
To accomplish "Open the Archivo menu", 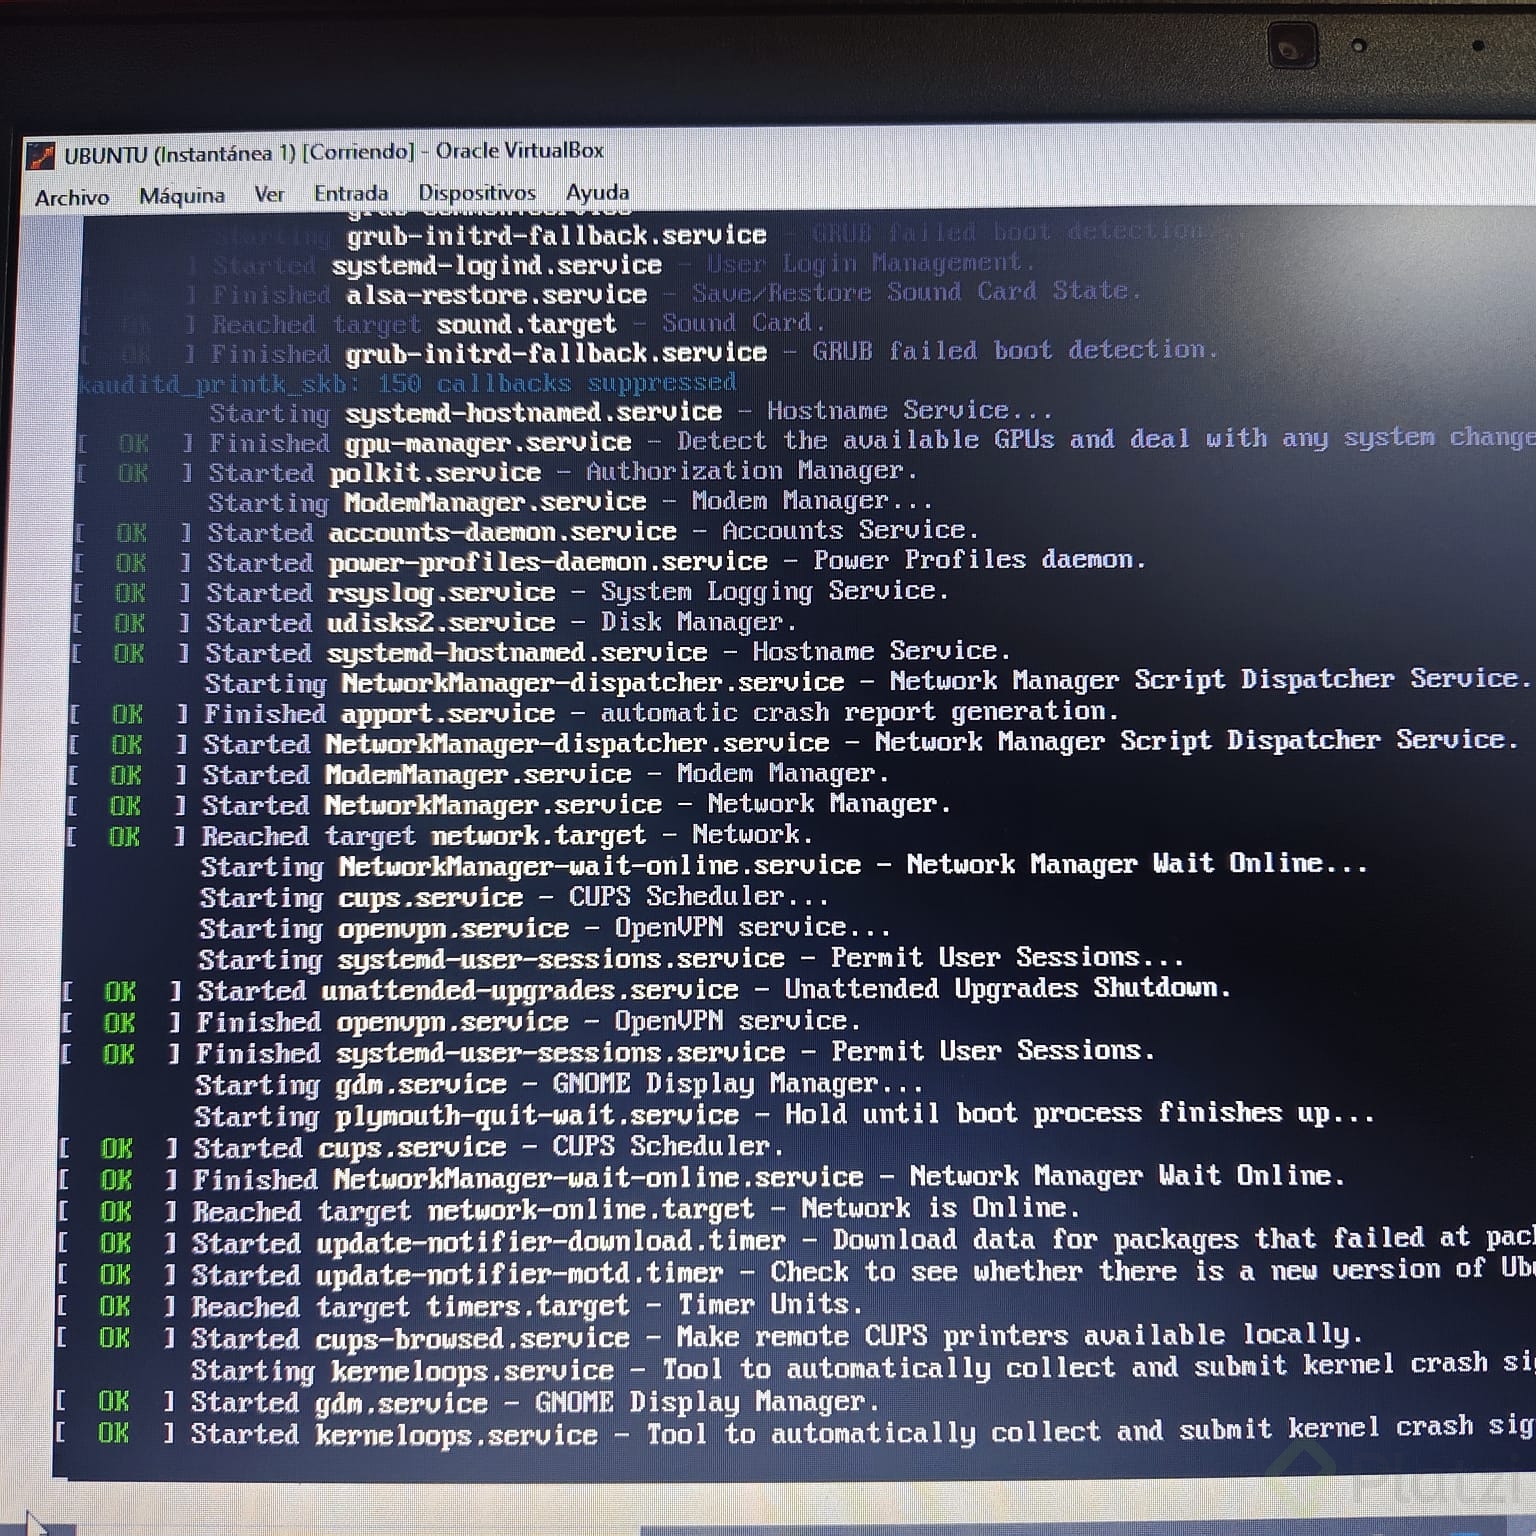I will click(x=72, y=197).
